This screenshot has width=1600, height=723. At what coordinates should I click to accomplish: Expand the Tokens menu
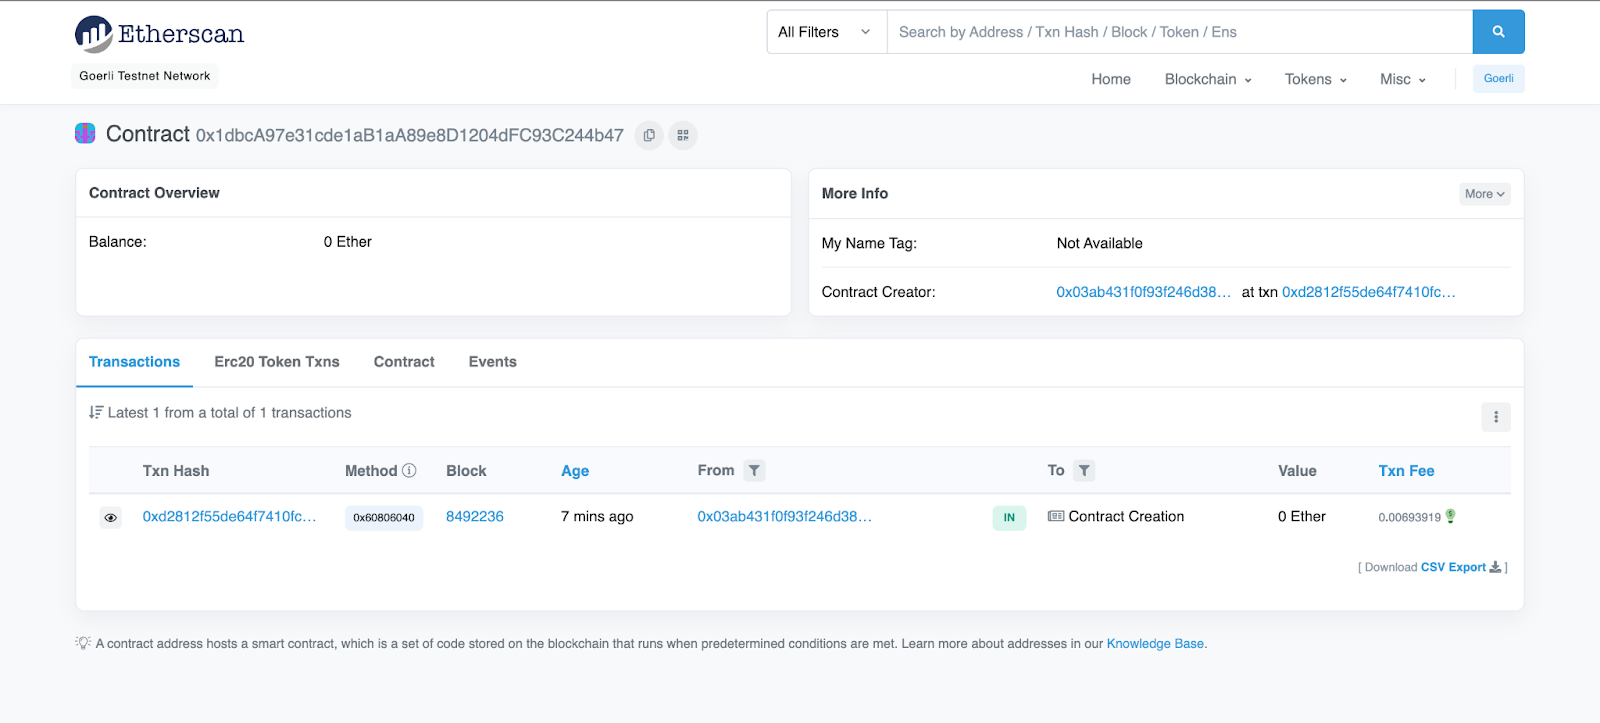1316,79
